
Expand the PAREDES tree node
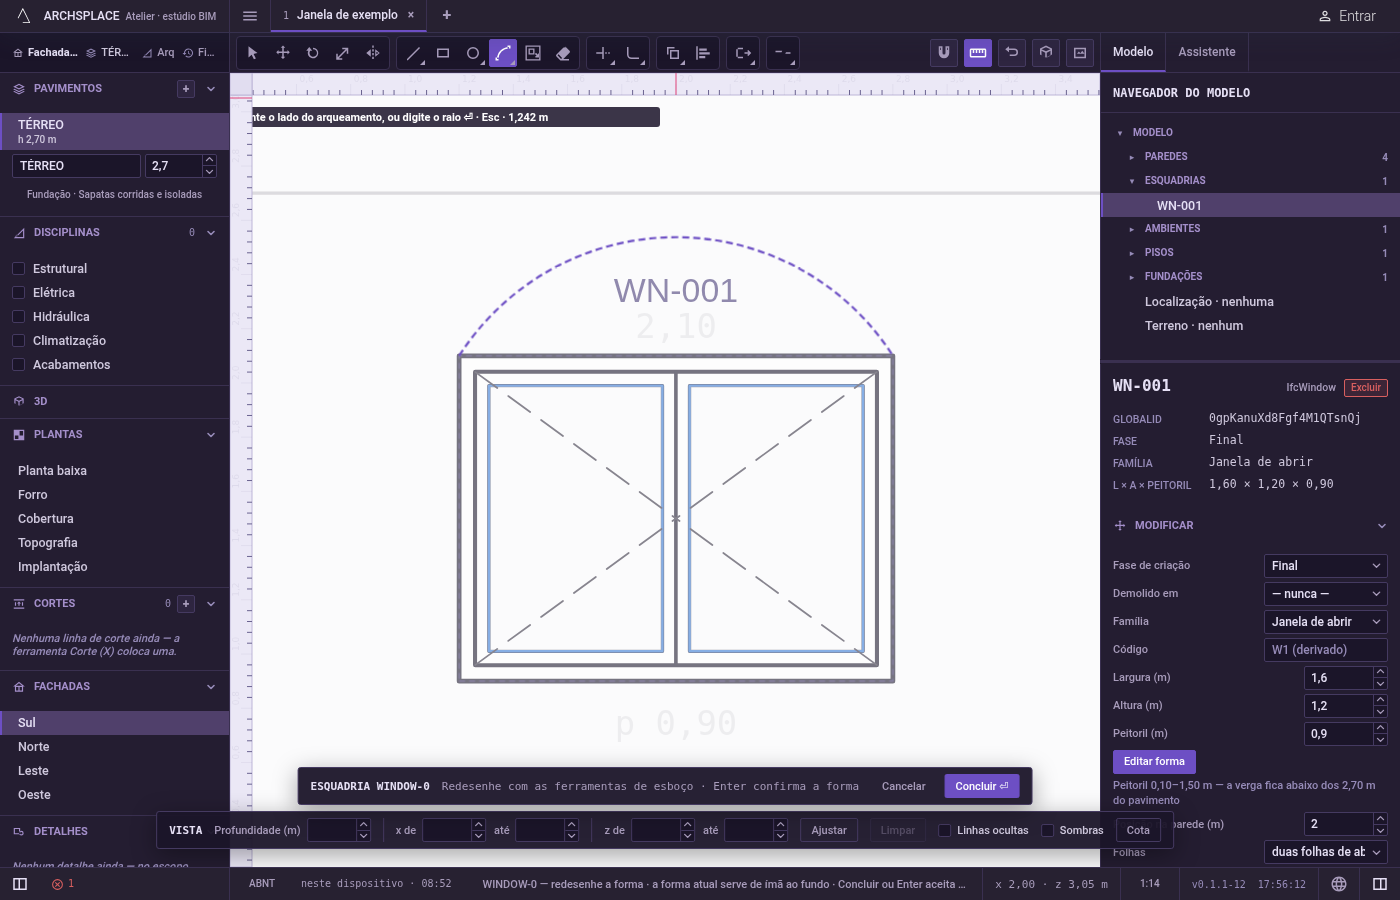point(1132,157)
